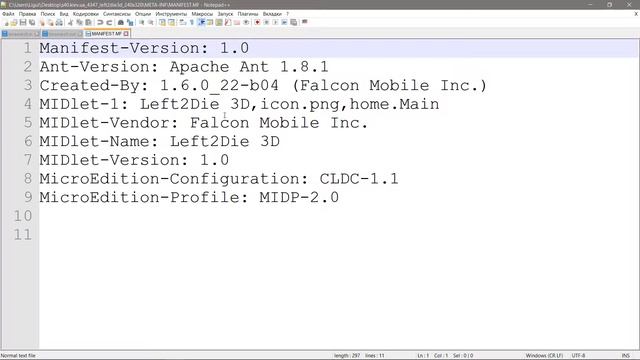Open the User Defined Language icon
The height and width of the screenshot is (360, 640).
coord(210,22)
